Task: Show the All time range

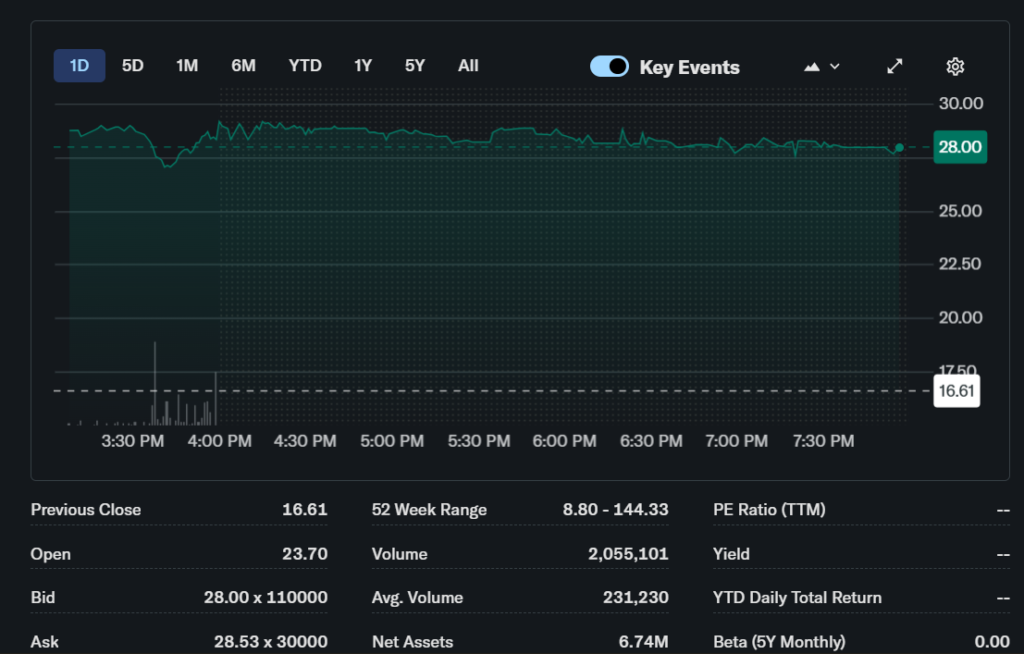Action: [x=468, y=66]
